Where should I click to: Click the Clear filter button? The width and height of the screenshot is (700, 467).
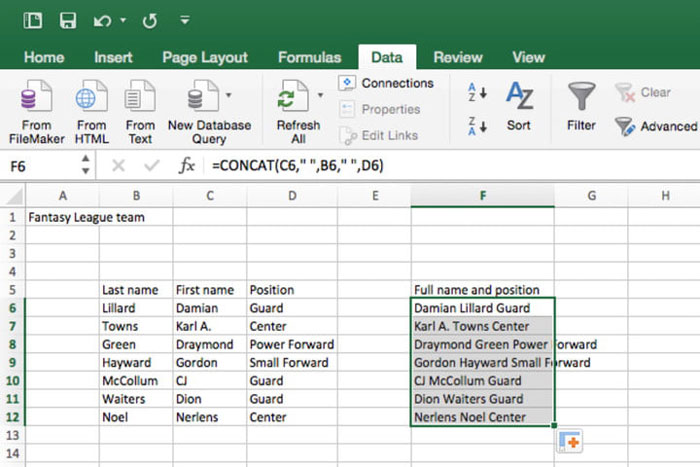(x=643, y=92)
